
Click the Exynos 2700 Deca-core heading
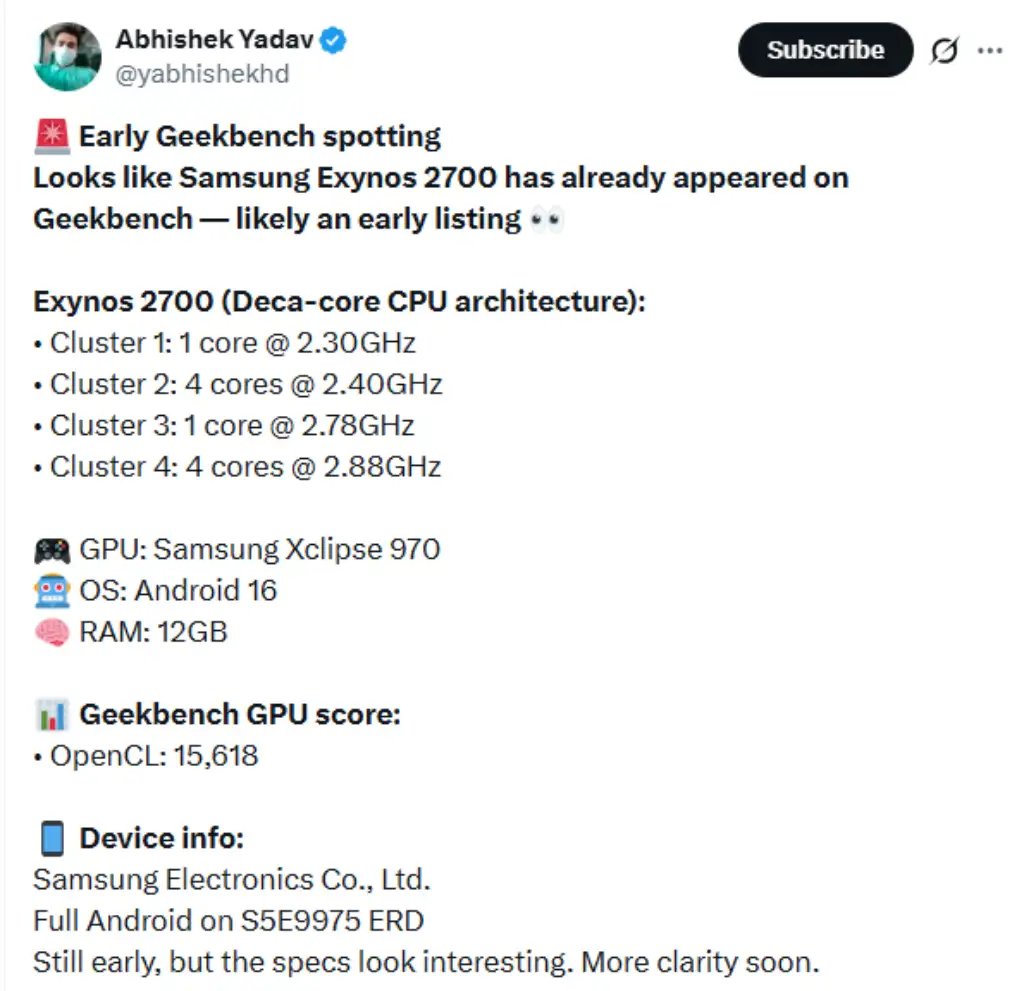coord(339,301)
